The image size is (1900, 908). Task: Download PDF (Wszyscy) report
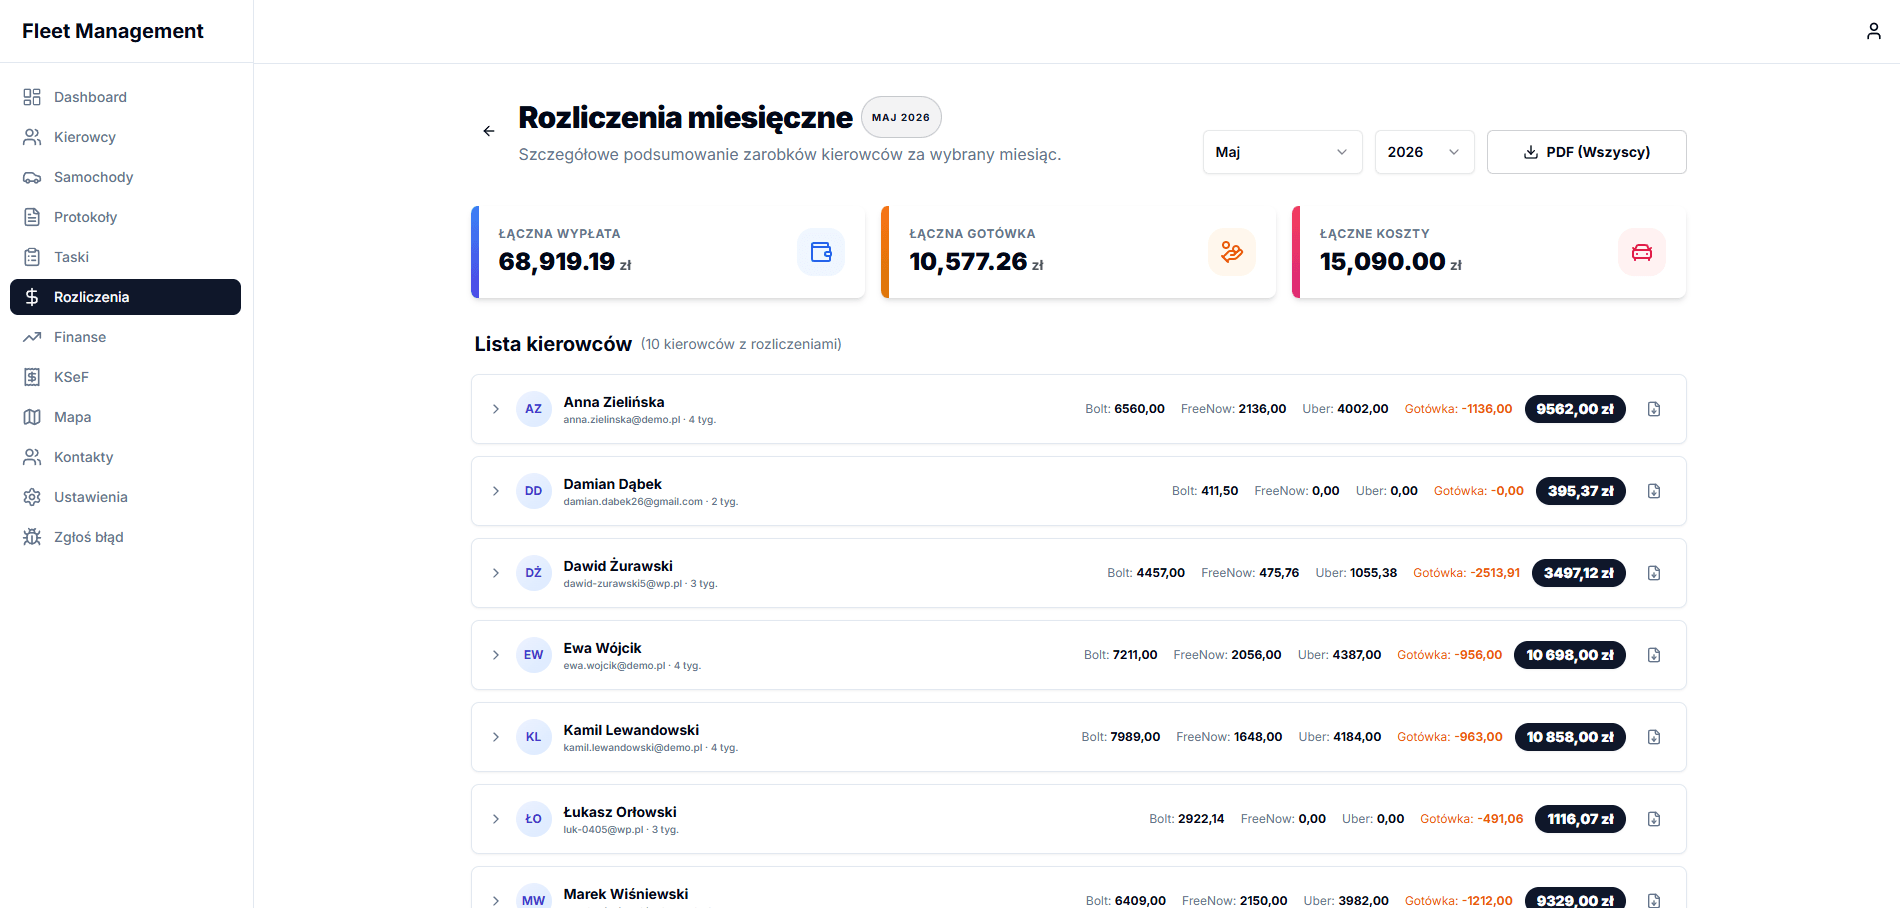(x=1586, y=152)
